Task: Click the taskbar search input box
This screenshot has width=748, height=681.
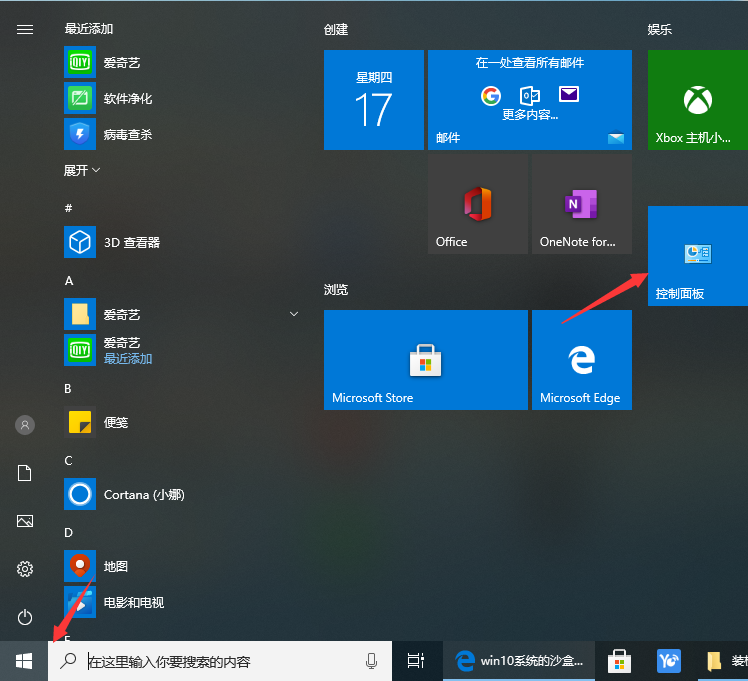Action: pos(220,661)
